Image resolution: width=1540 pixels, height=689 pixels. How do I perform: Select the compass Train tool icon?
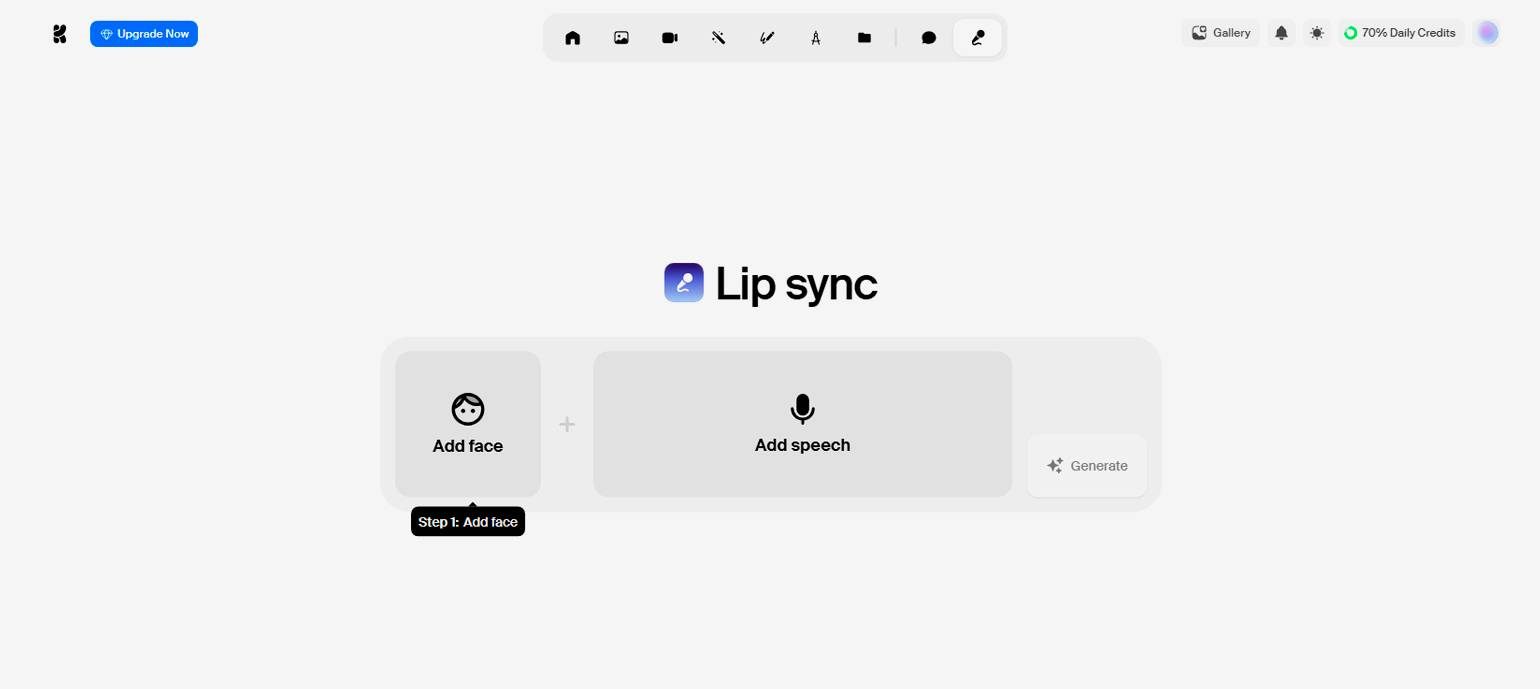[x=816, y=38]
